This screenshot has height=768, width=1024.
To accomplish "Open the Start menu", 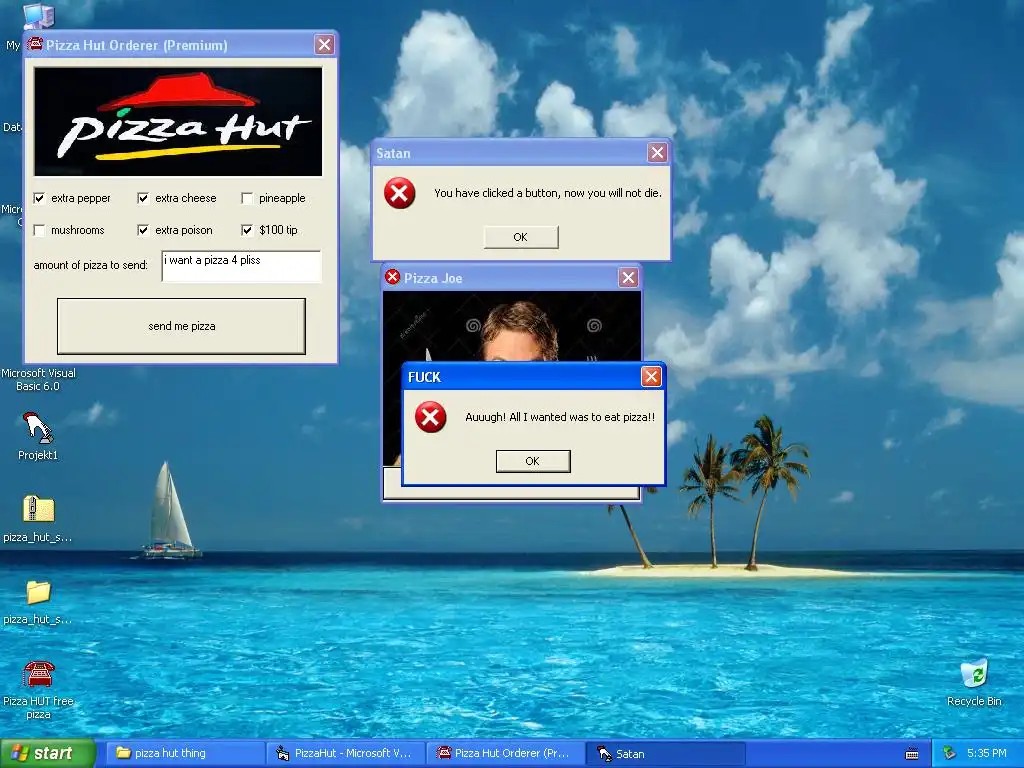I will pos(47,754).
